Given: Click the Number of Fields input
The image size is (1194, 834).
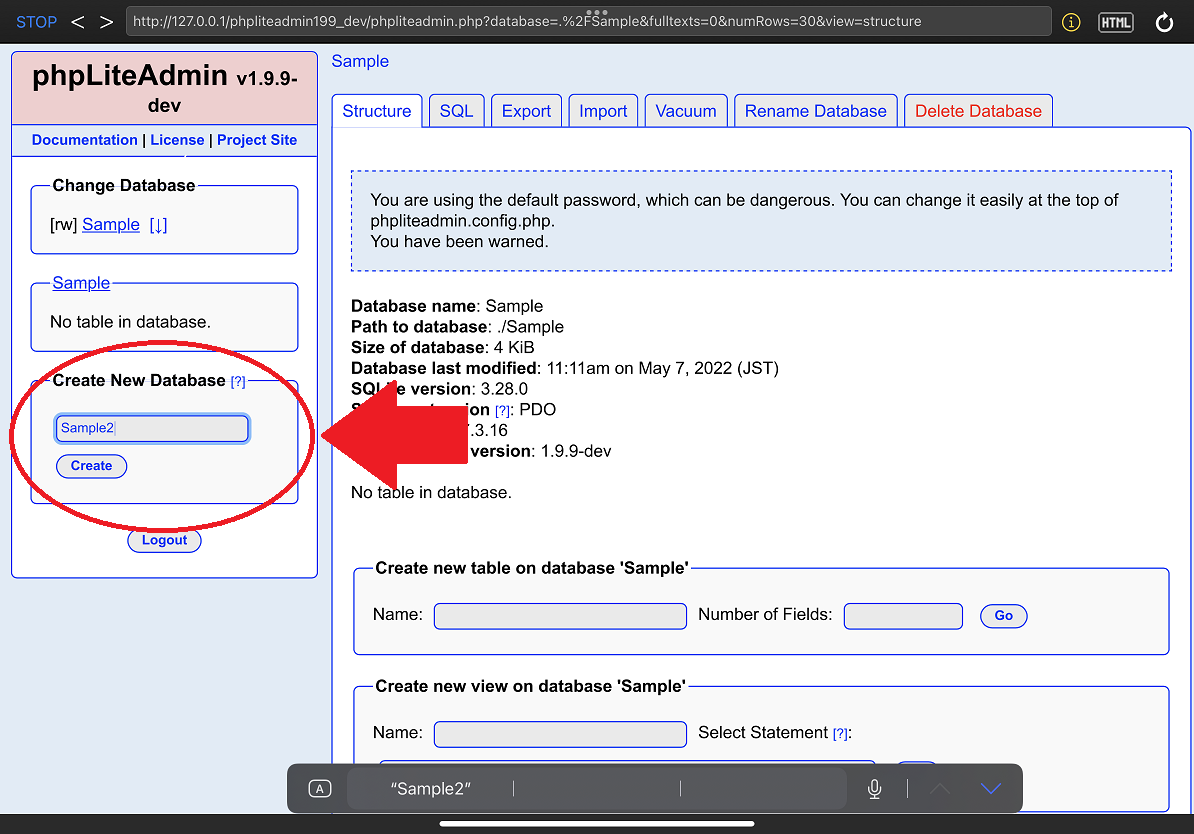Looking at the screenshot, I should tap(903, 616).
